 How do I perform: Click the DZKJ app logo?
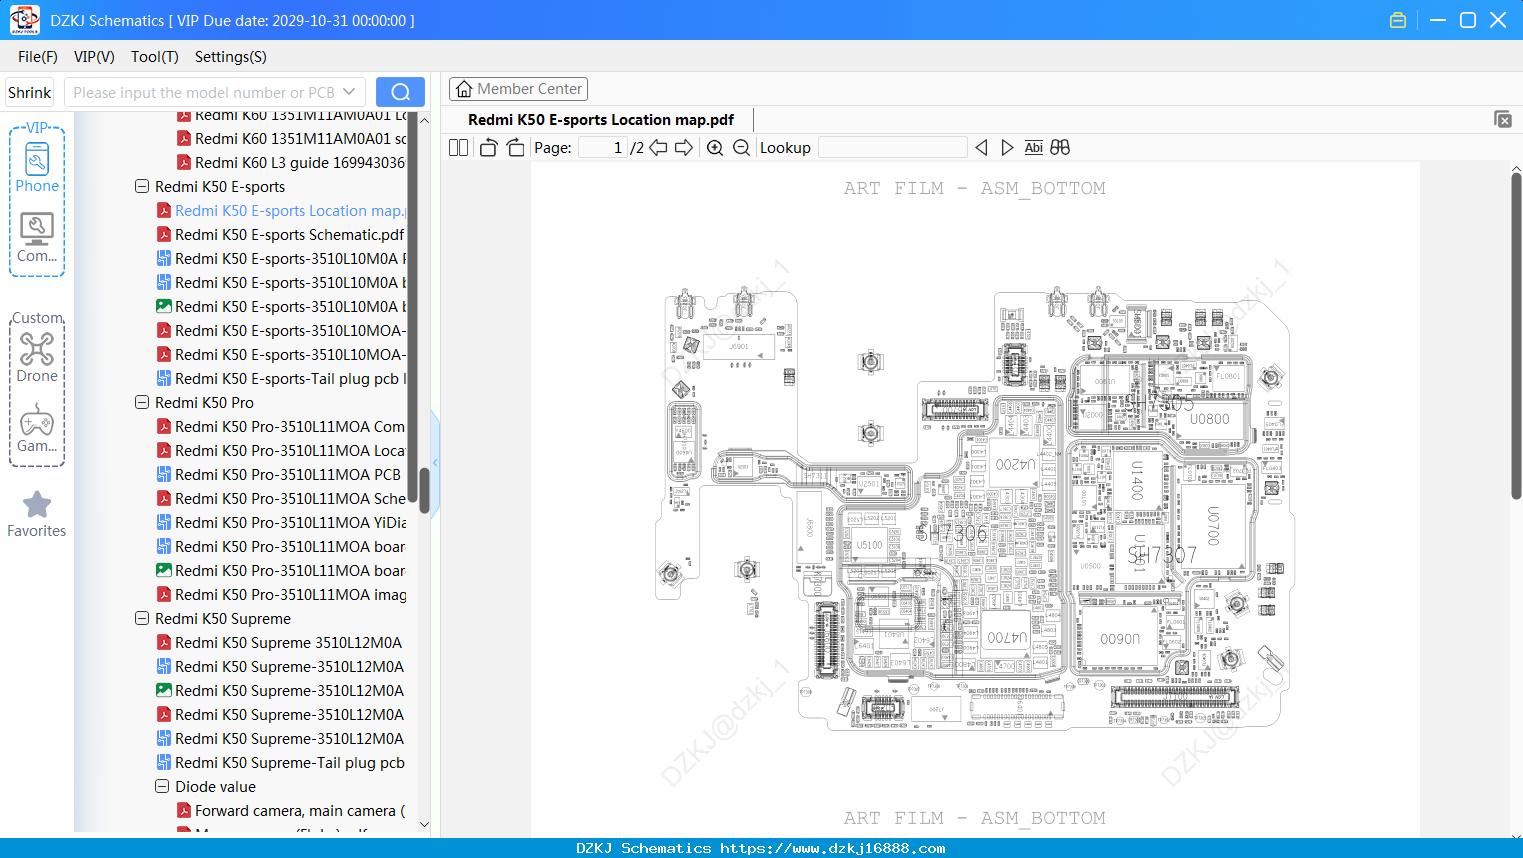point(24,20)
